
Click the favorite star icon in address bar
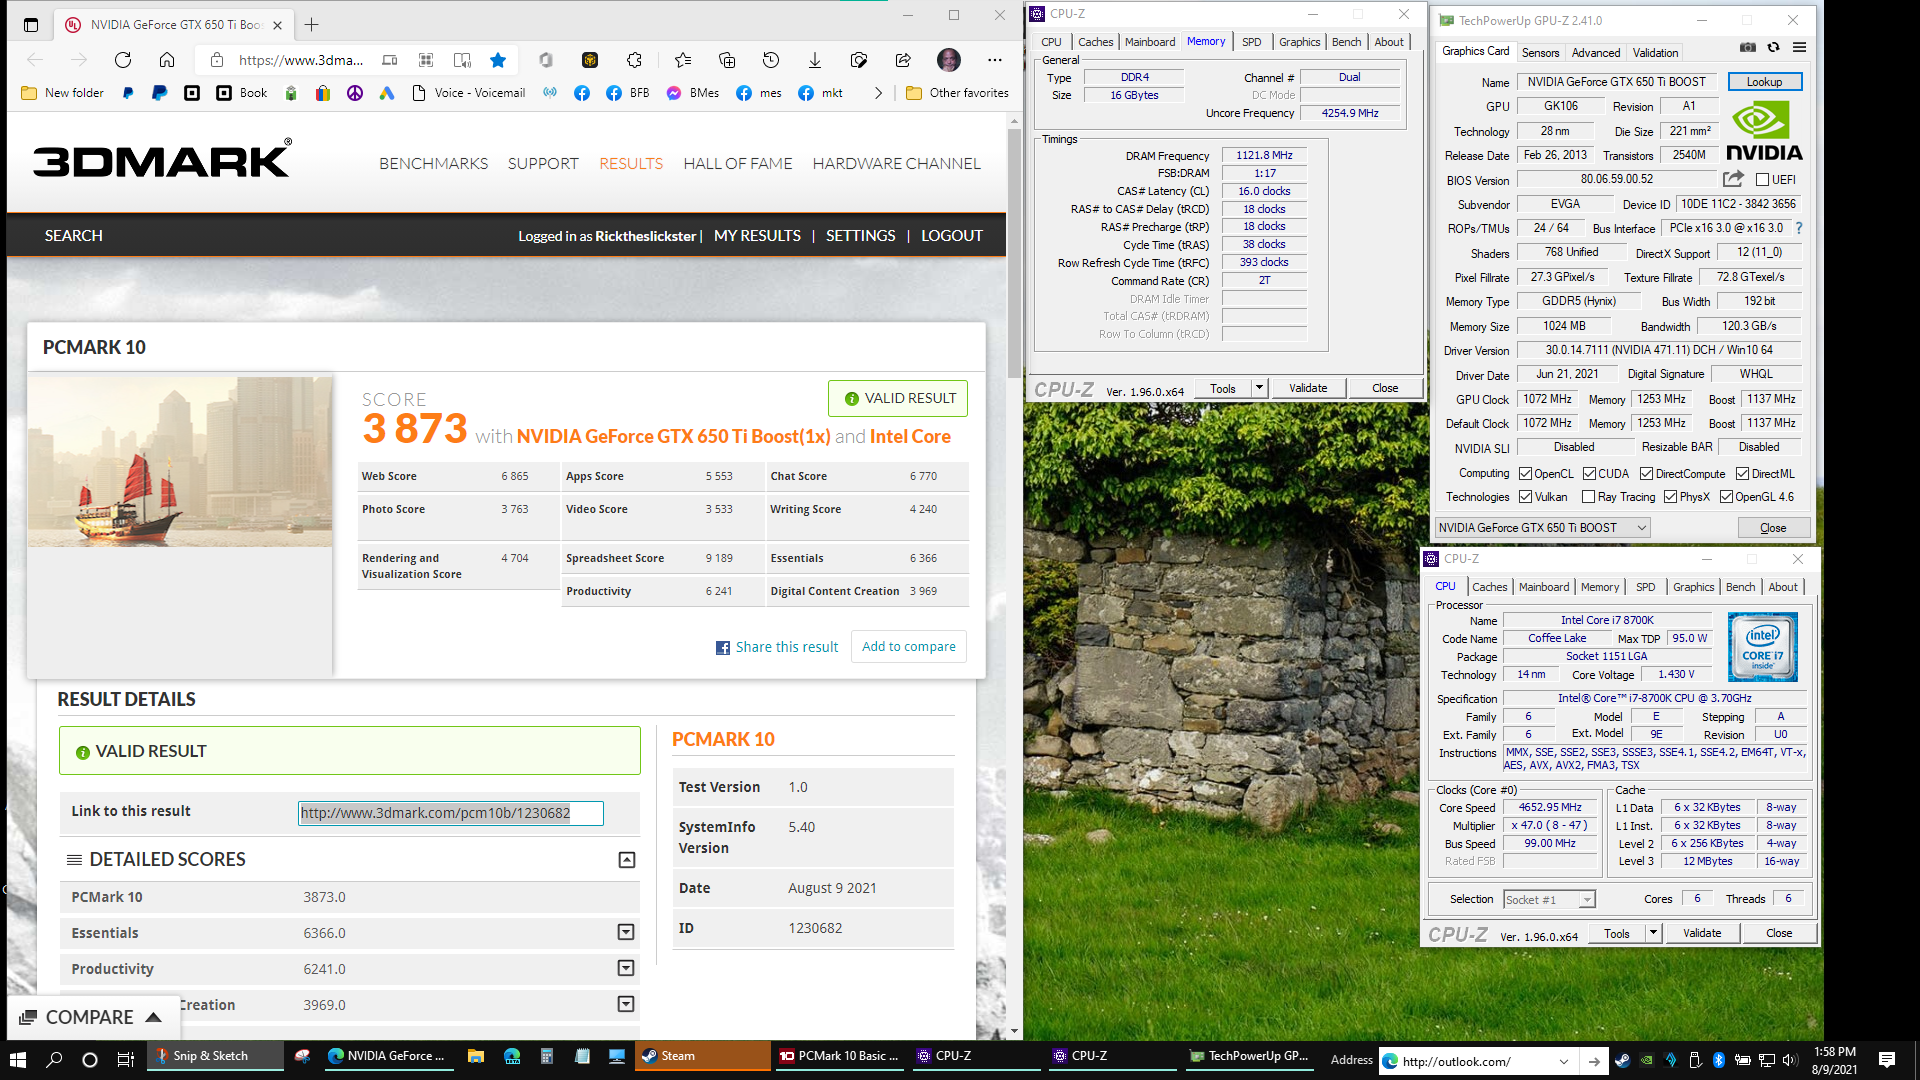coord(498,60)
